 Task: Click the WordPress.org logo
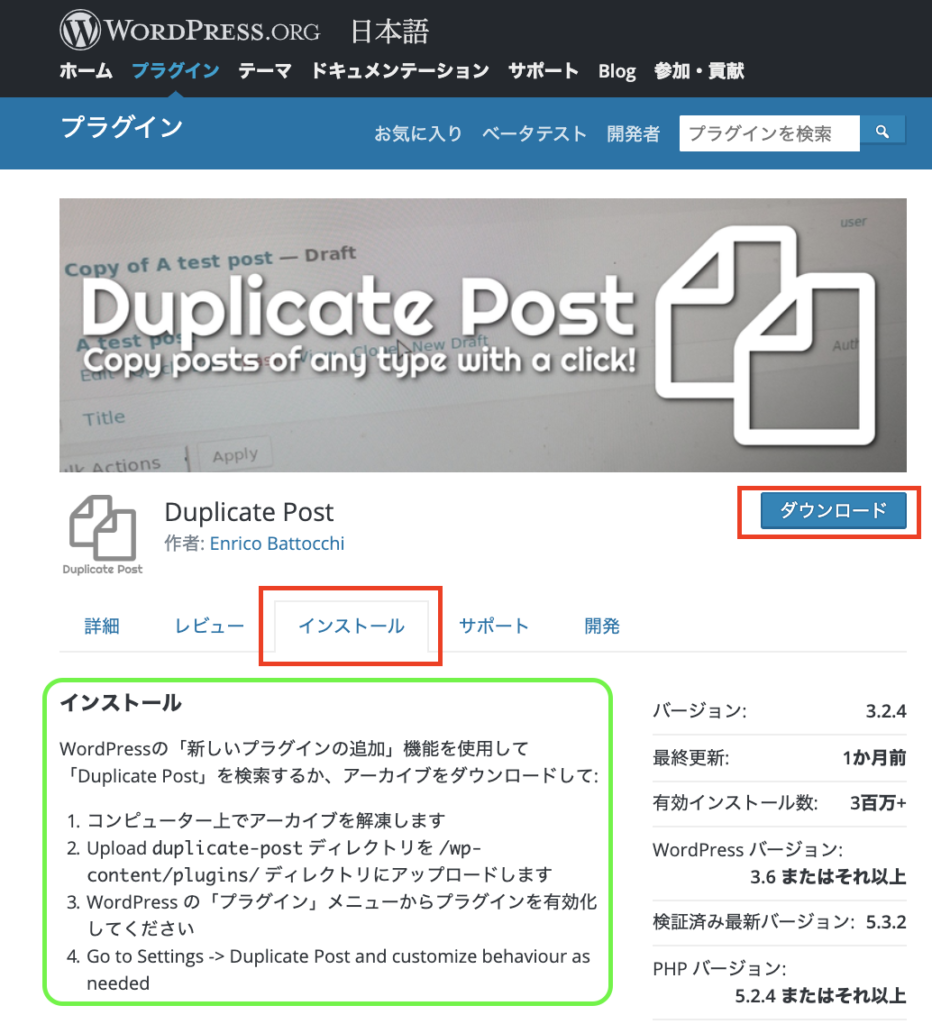[x=190, y=30]
